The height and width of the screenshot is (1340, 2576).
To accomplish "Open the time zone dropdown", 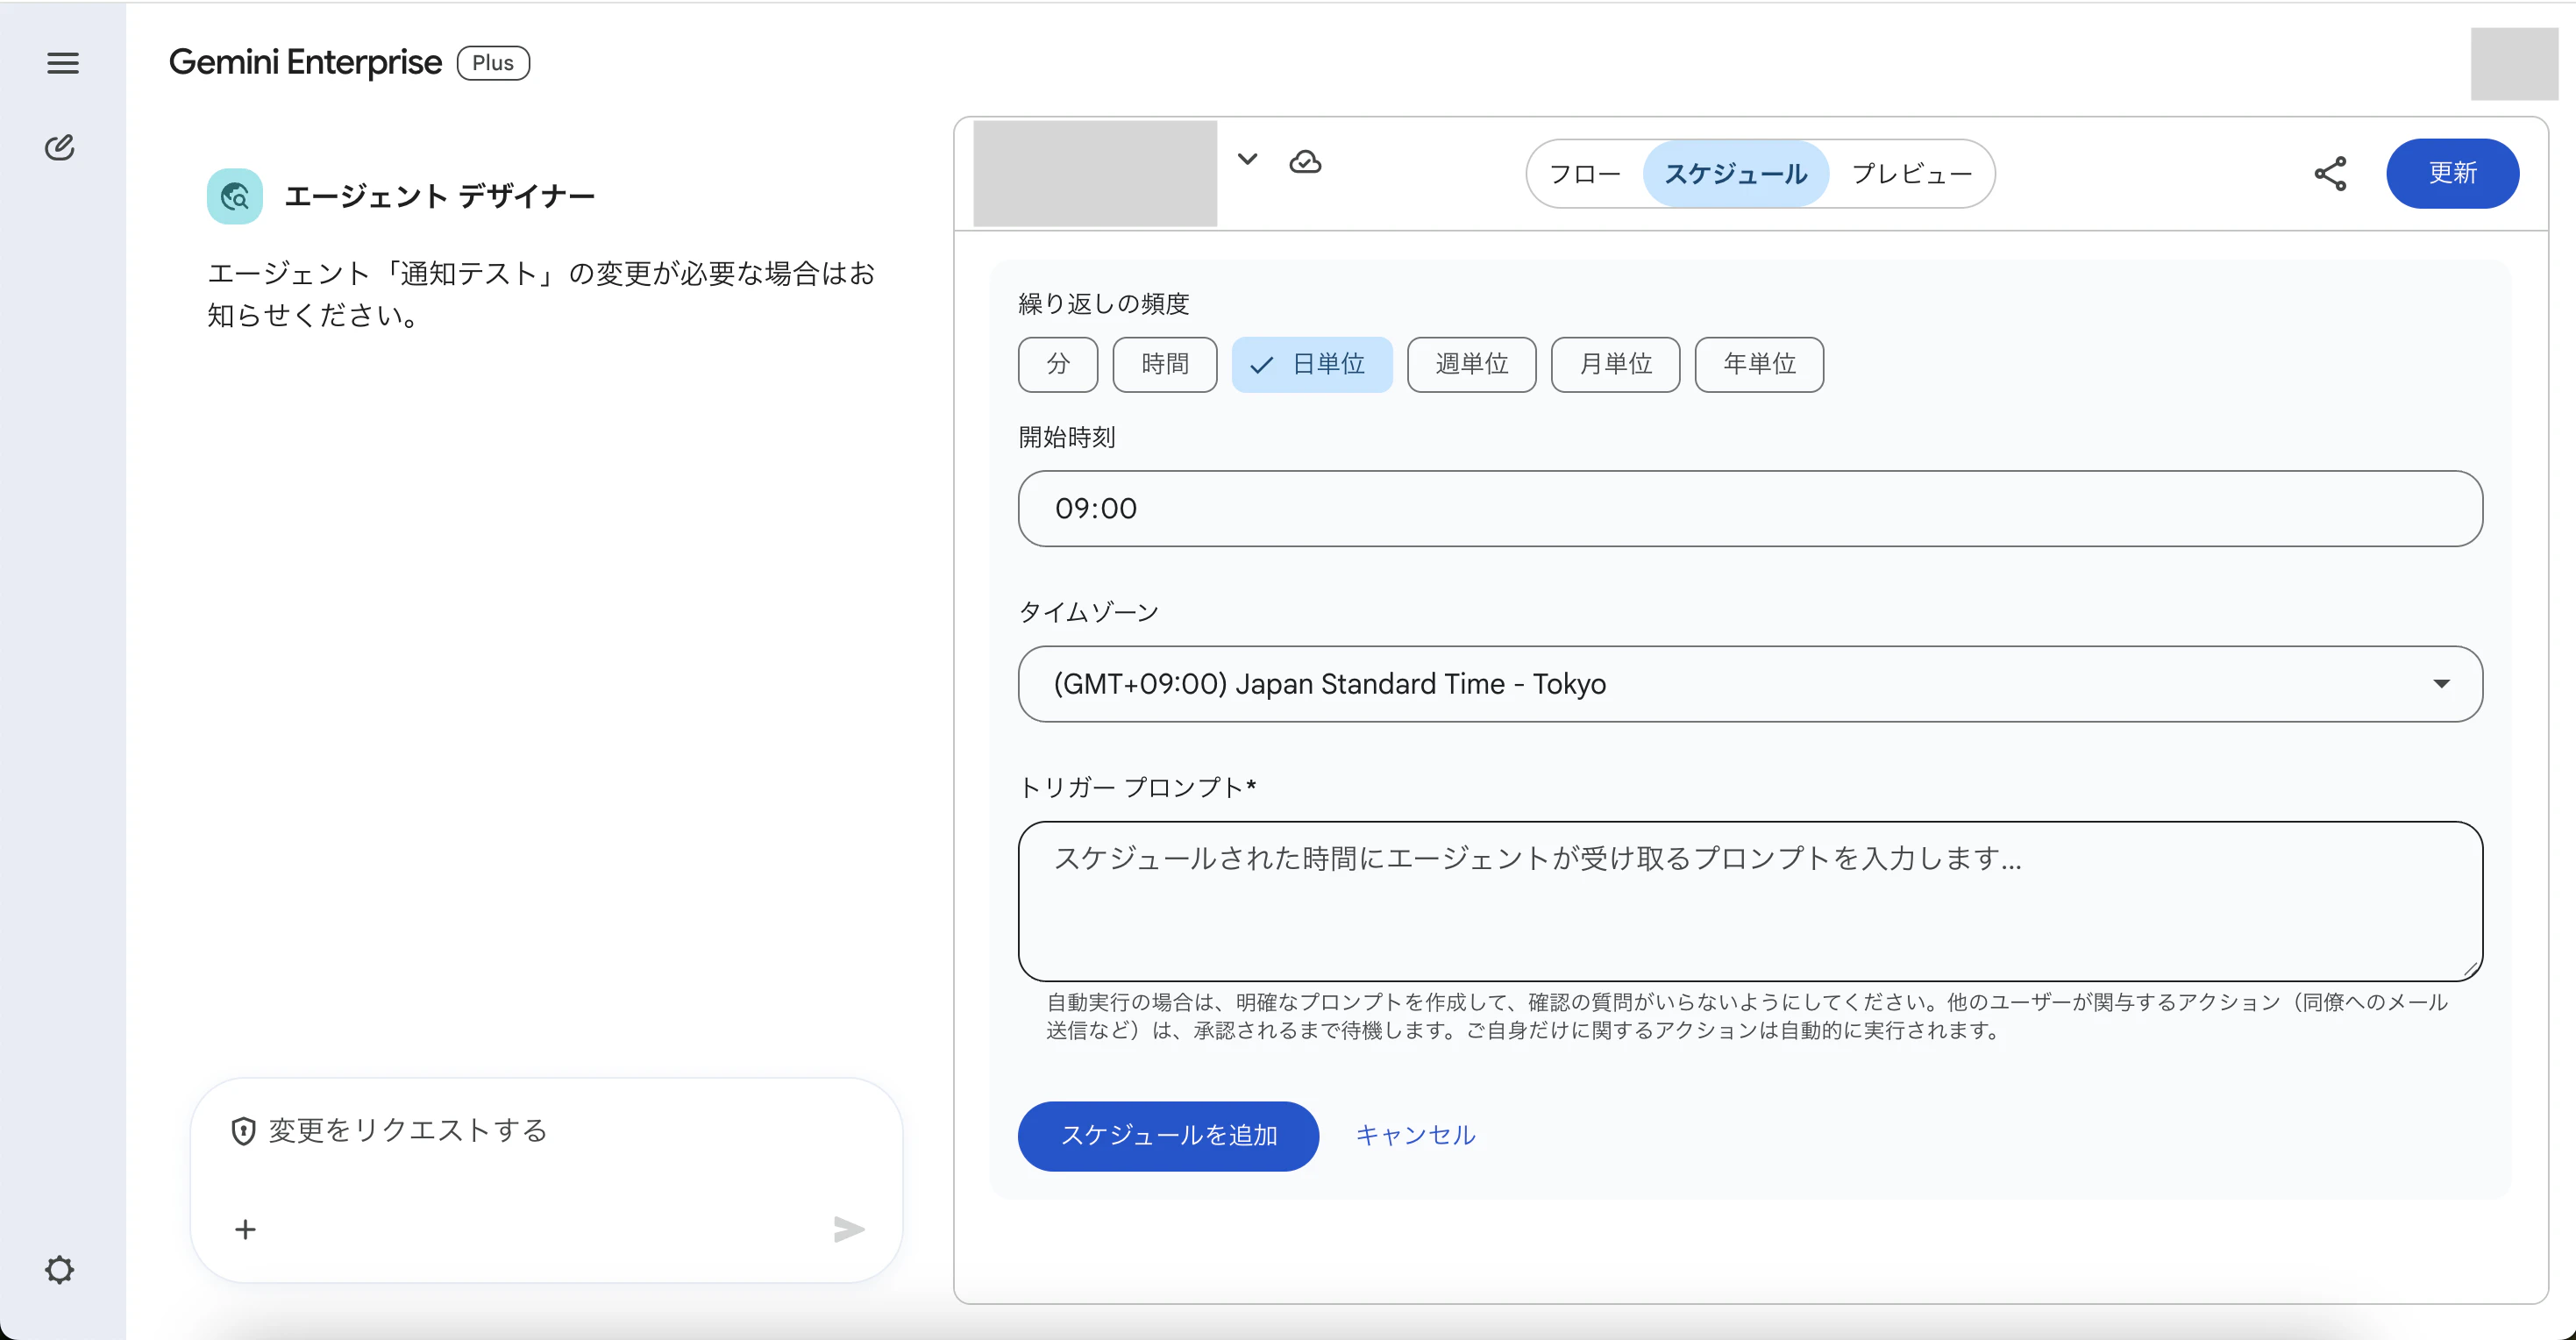I will 1750,684.
